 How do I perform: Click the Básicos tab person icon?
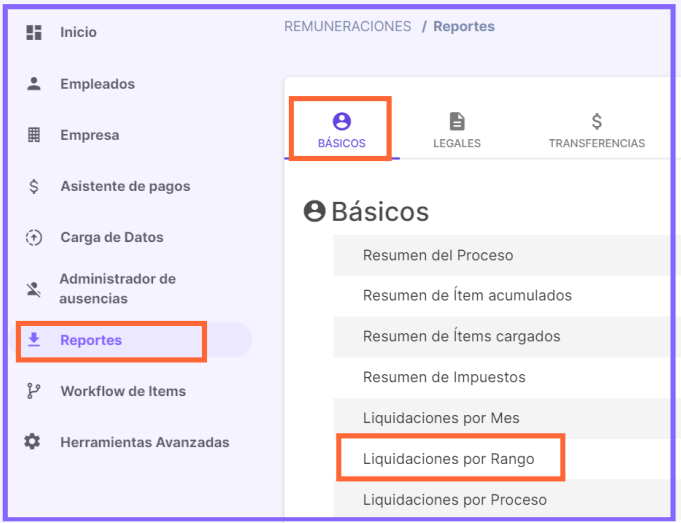pyautogui.click(x=342, y=121)
